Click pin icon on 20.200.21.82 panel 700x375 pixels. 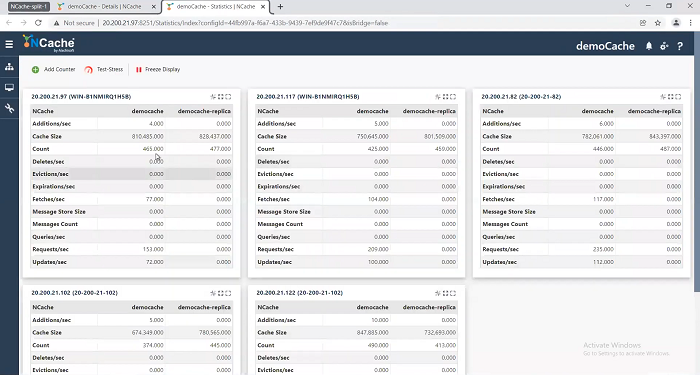[663, 97]
